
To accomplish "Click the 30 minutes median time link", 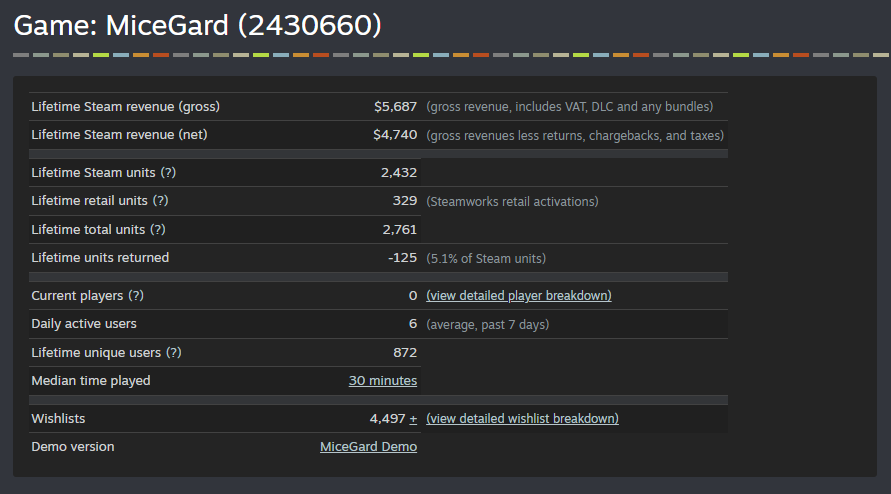I will point(383,381).
